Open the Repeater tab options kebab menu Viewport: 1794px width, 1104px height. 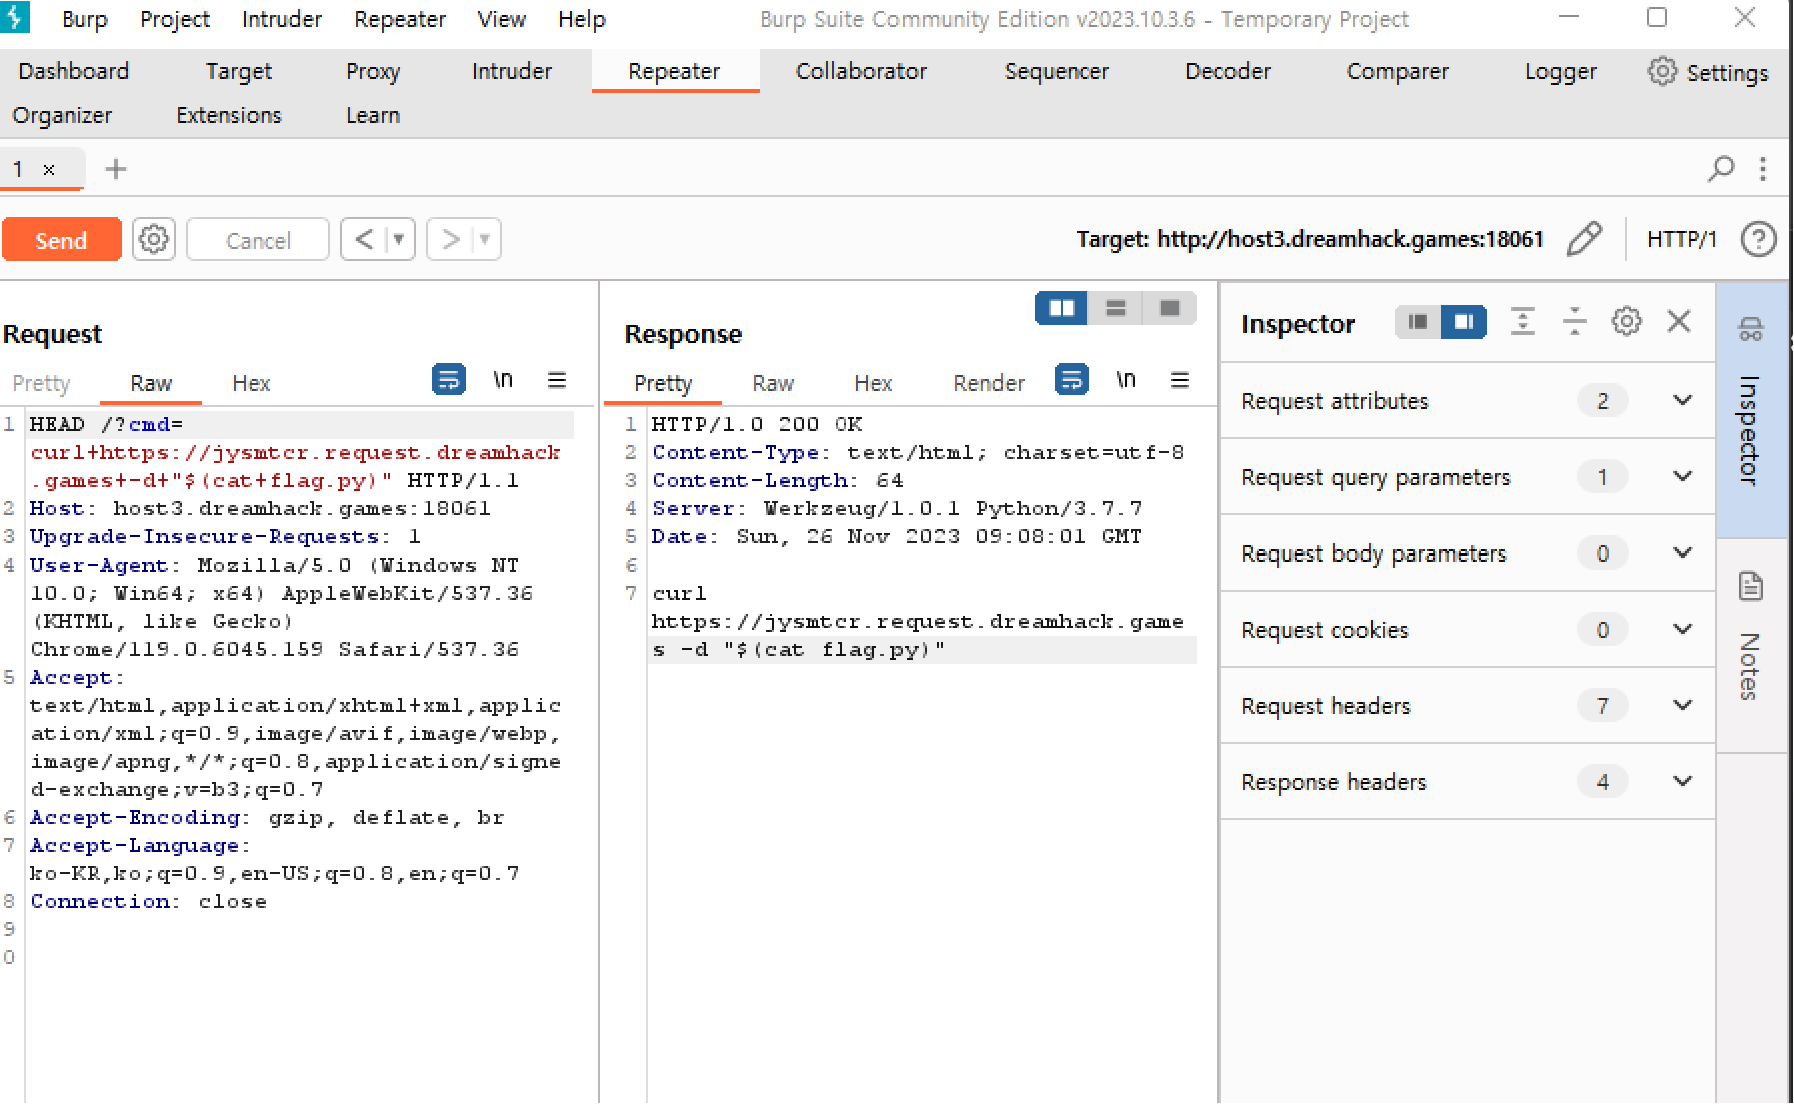pos(1763,168)
